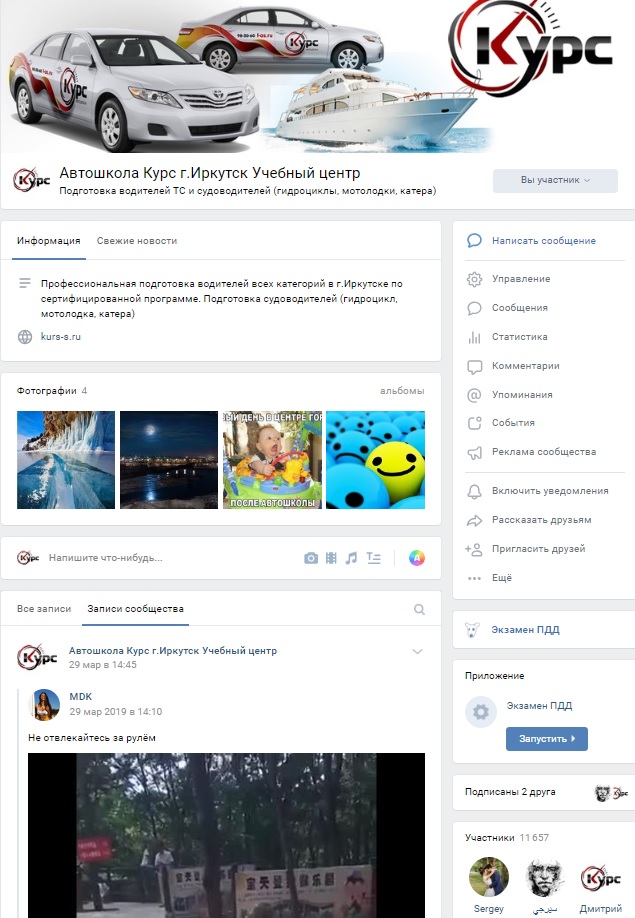This screenshot has width=635, height=918.
Task: Click the share arrow icon for Рассказать друзьям
Action: point(474,520)
